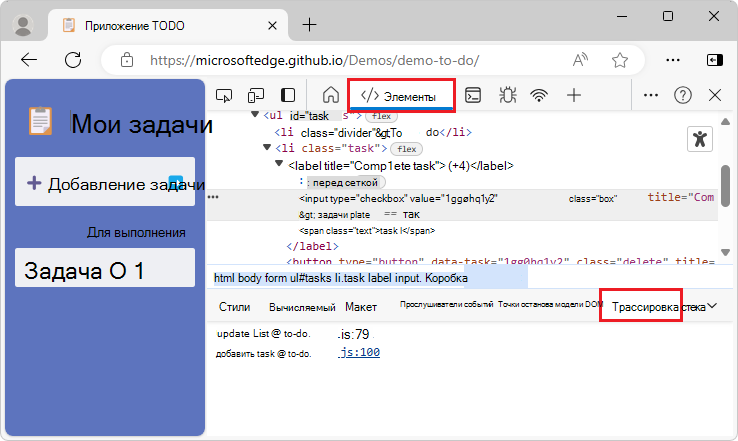Click the Read aloud icon

(580, 60)
